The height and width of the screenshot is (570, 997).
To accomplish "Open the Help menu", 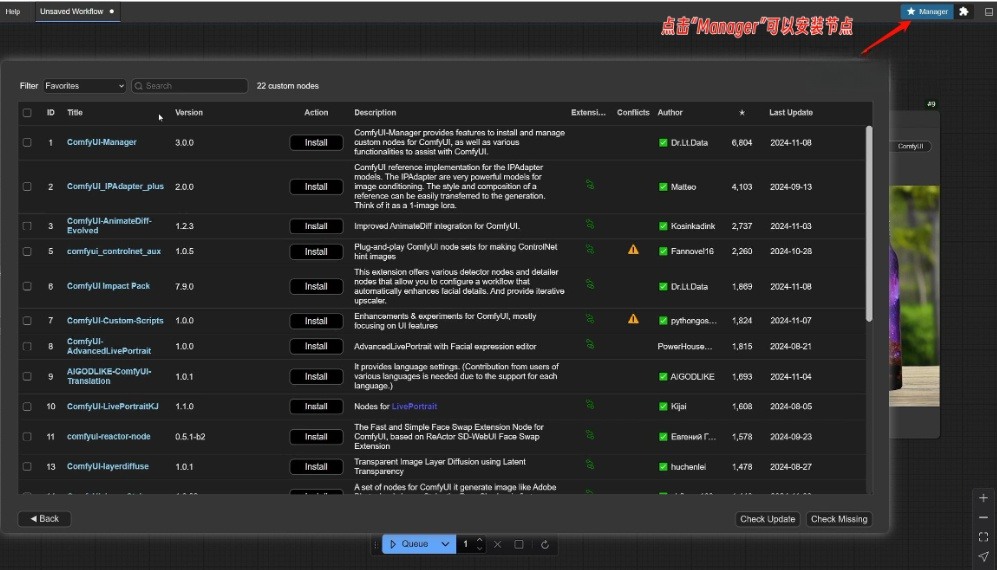I will 13,12.
